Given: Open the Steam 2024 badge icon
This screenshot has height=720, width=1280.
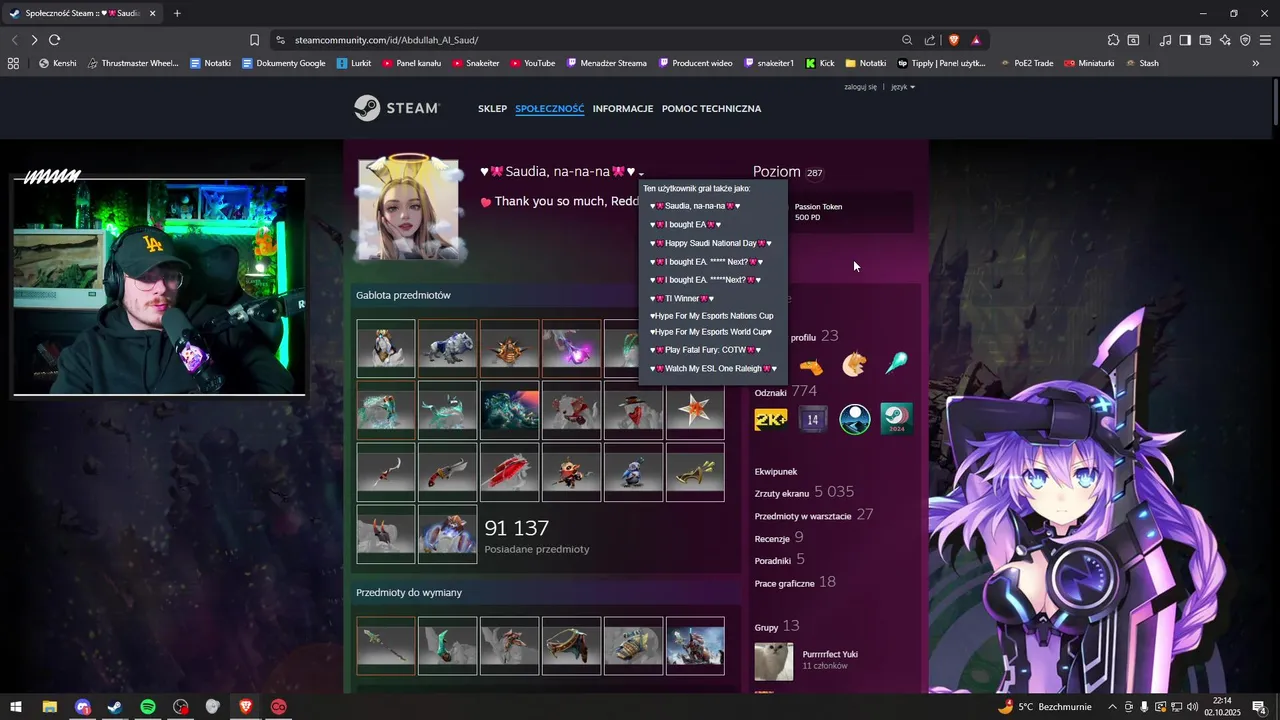Looking at the screenshot, I should [x=897, y=419].
